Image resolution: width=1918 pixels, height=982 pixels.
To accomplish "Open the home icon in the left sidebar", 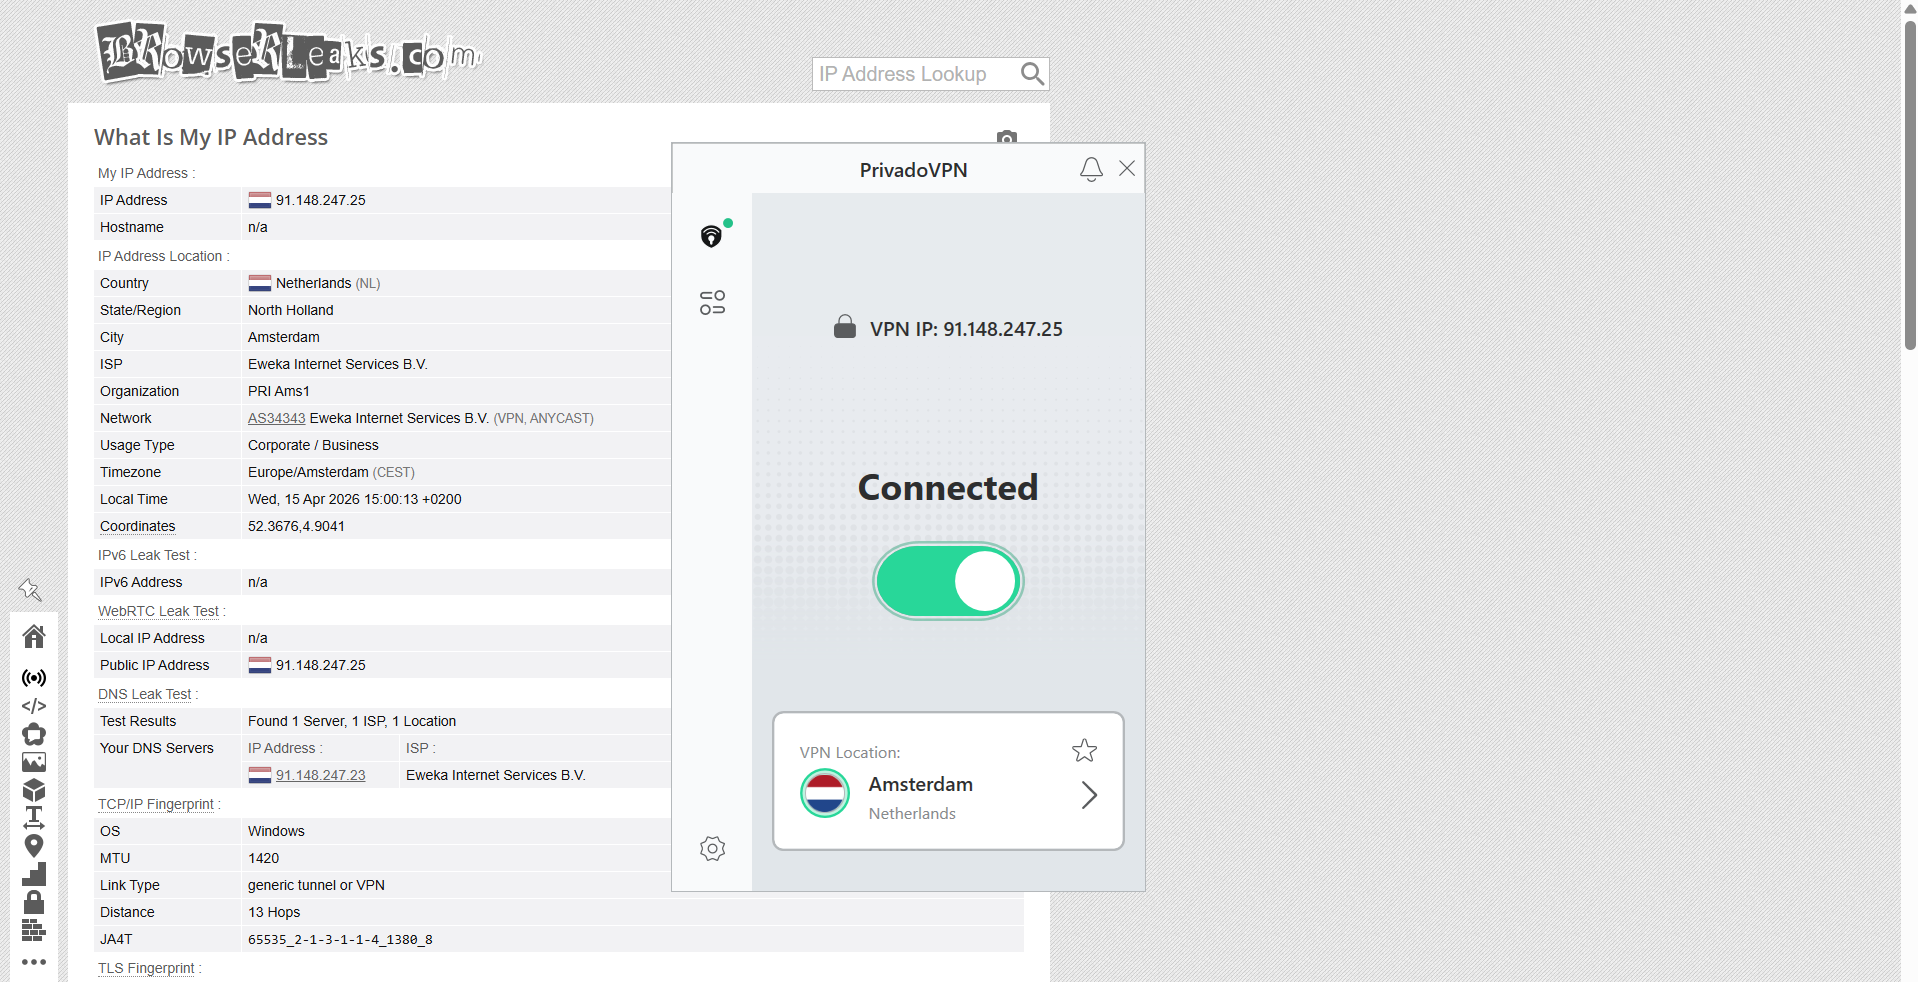I will click(x=34, y=636).
